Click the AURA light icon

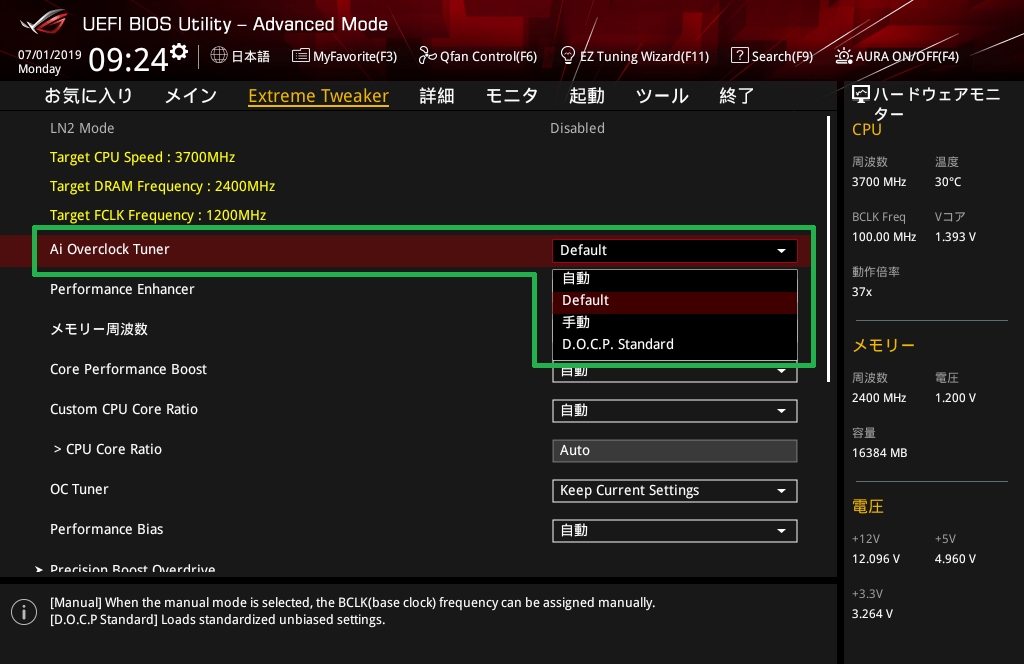coord(844,56)
